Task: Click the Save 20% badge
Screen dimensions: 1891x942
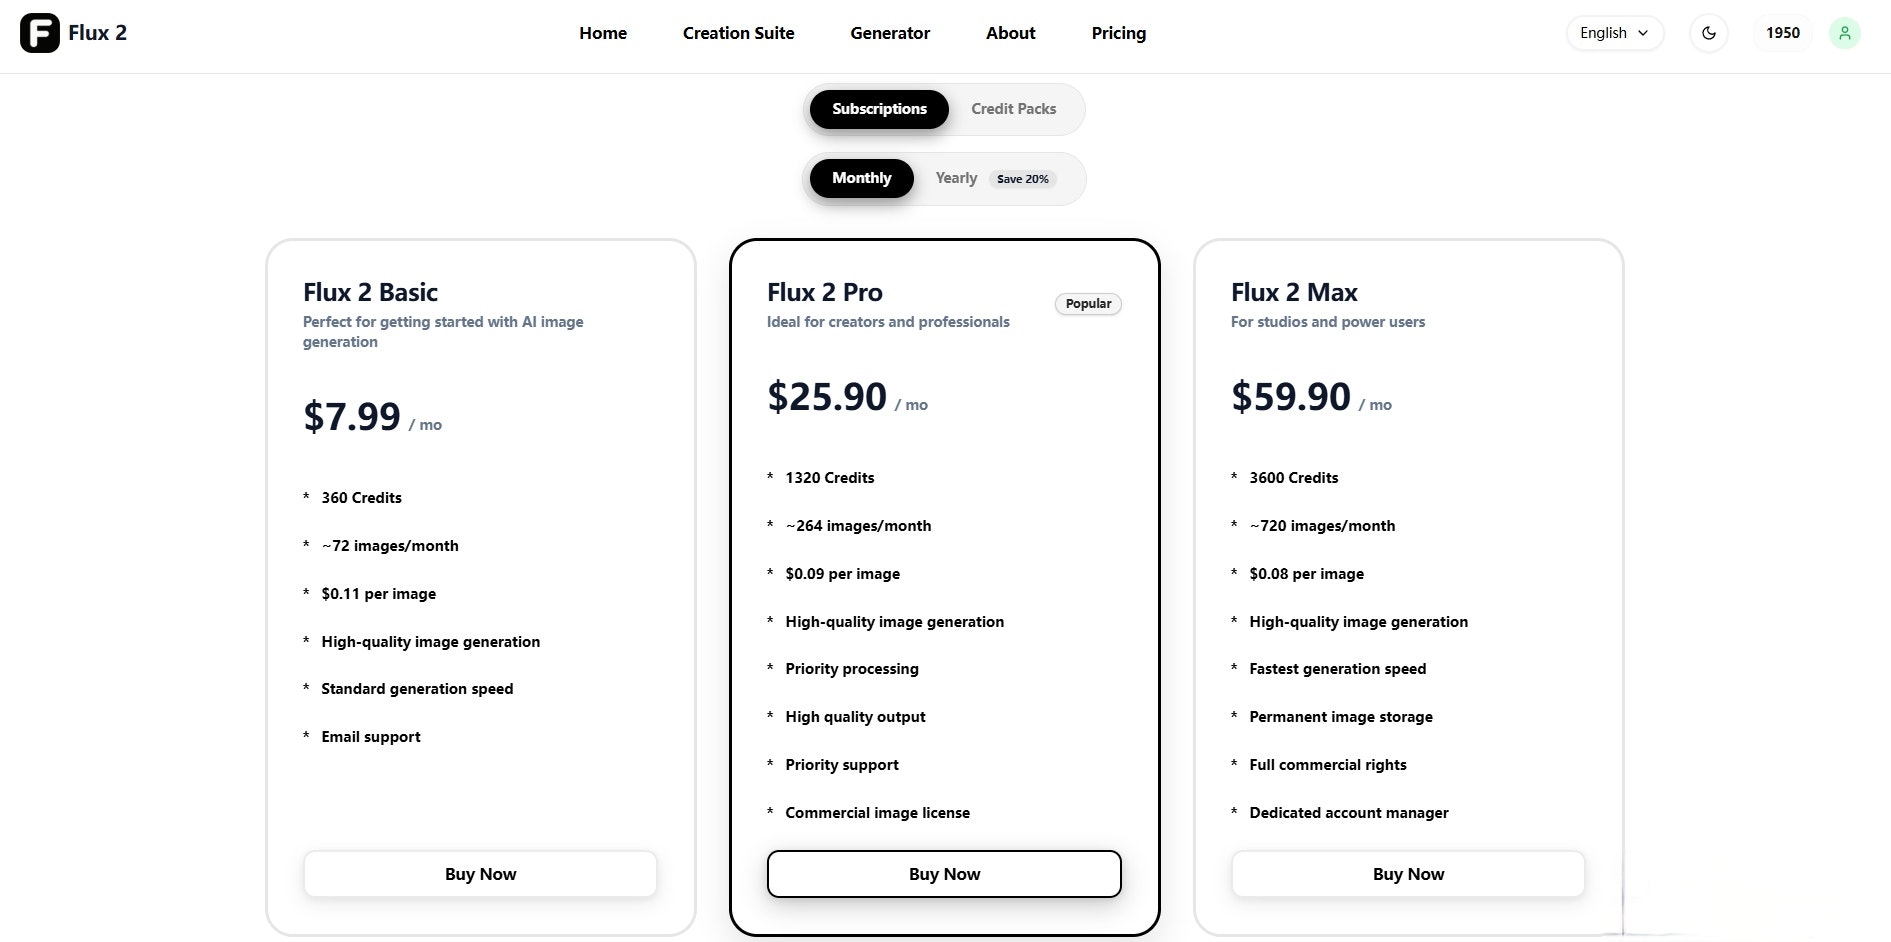Action: (x=1022, y=179)
